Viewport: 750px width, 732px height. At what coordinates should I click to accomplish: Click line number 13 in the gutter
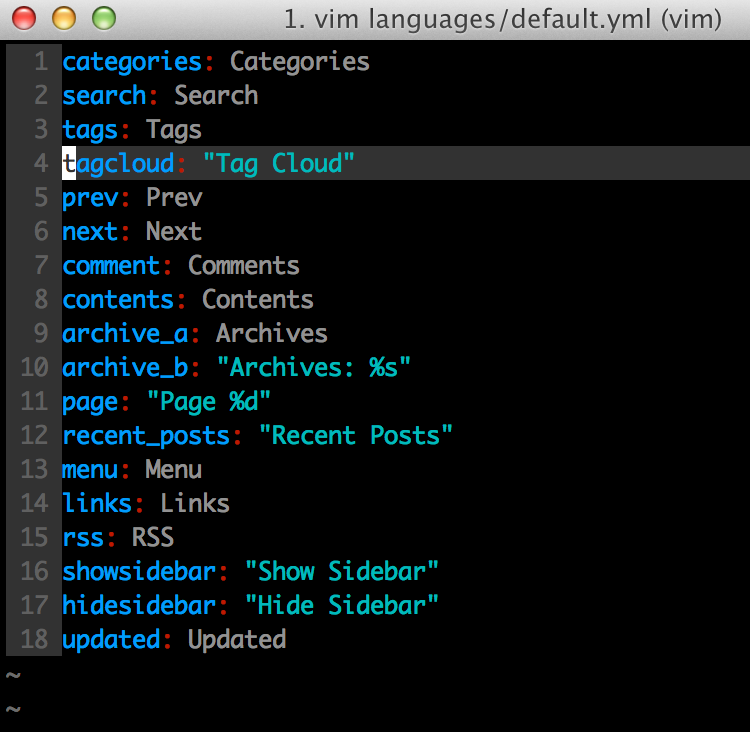point(34,470)
